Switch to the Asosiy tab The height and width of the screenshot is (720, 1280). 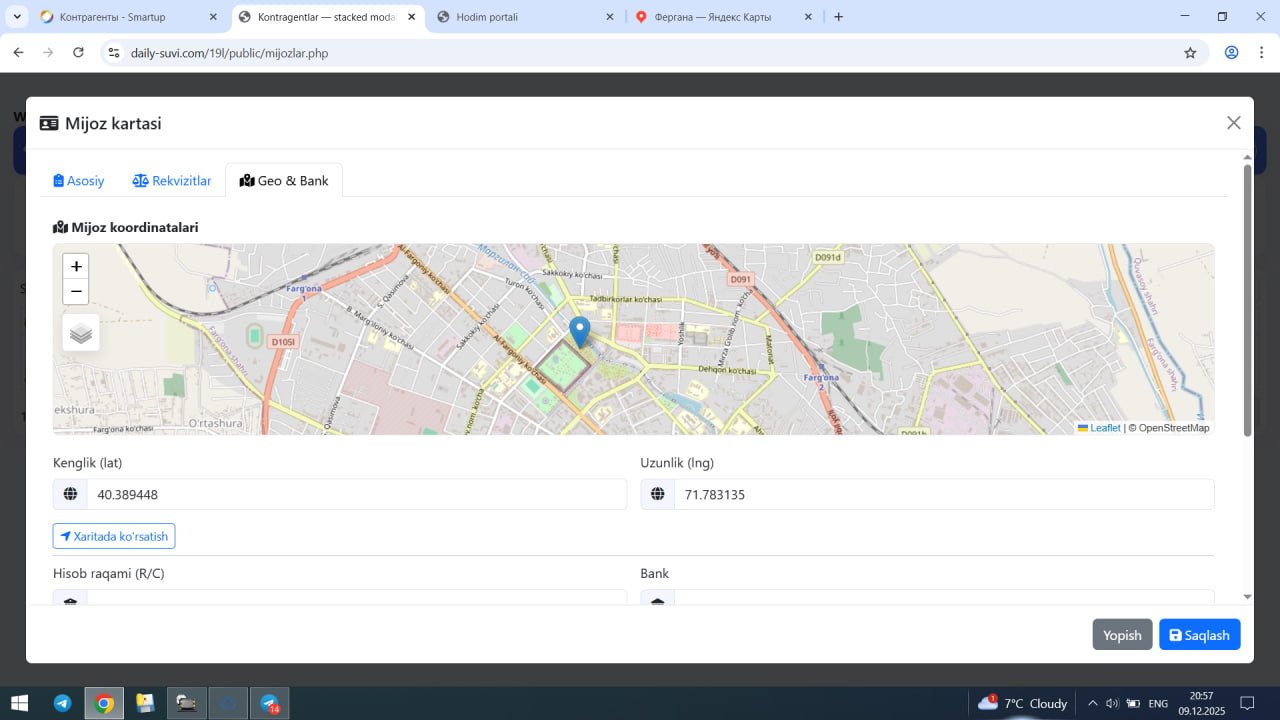[x=79, y=181]
